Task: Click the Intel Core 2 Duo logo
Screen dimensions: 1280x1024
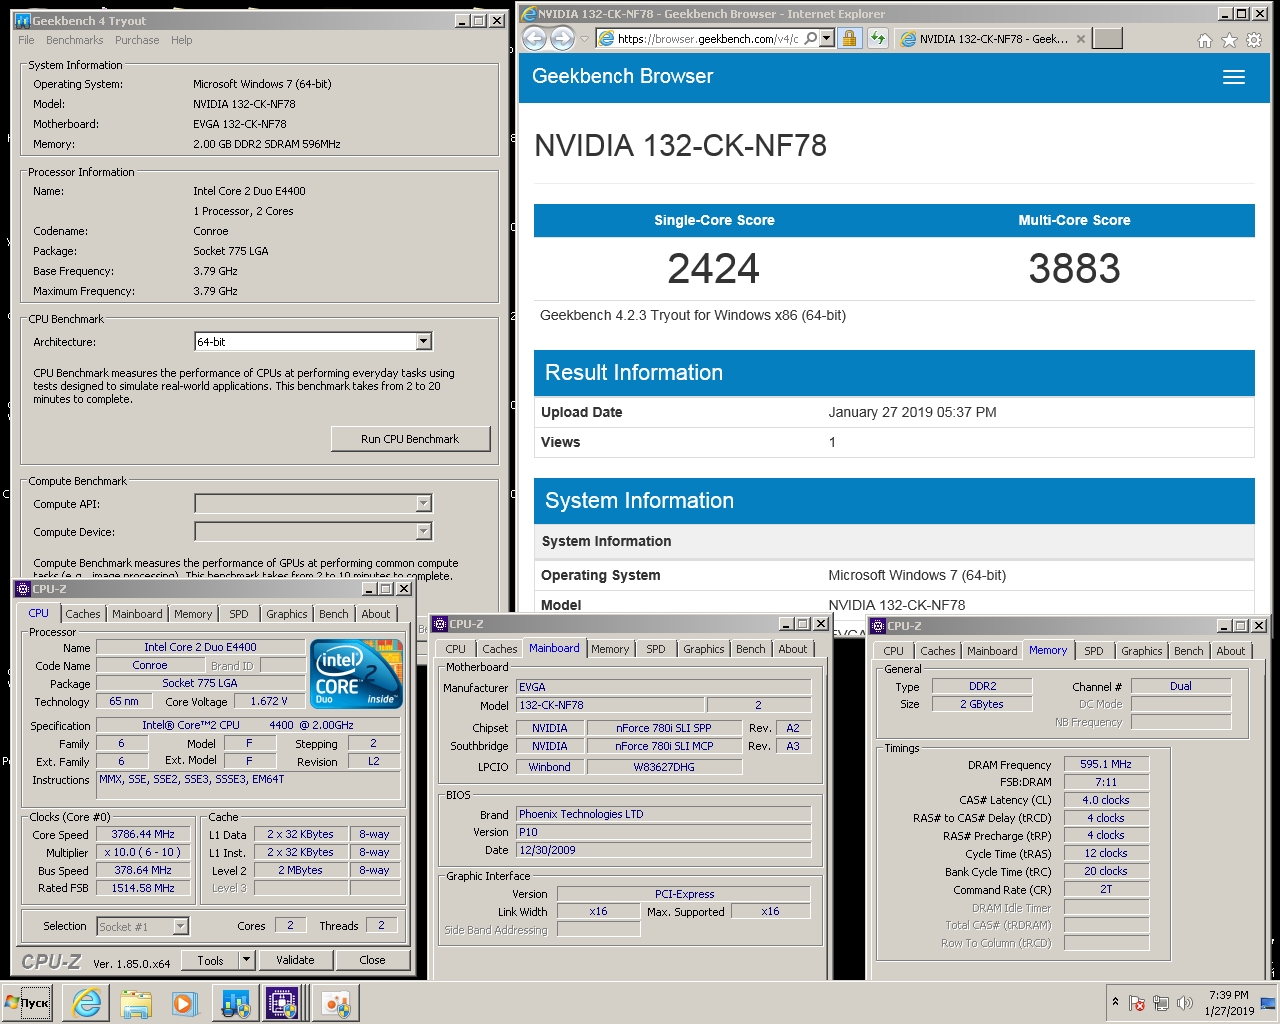Action: [x=357, y=673]
